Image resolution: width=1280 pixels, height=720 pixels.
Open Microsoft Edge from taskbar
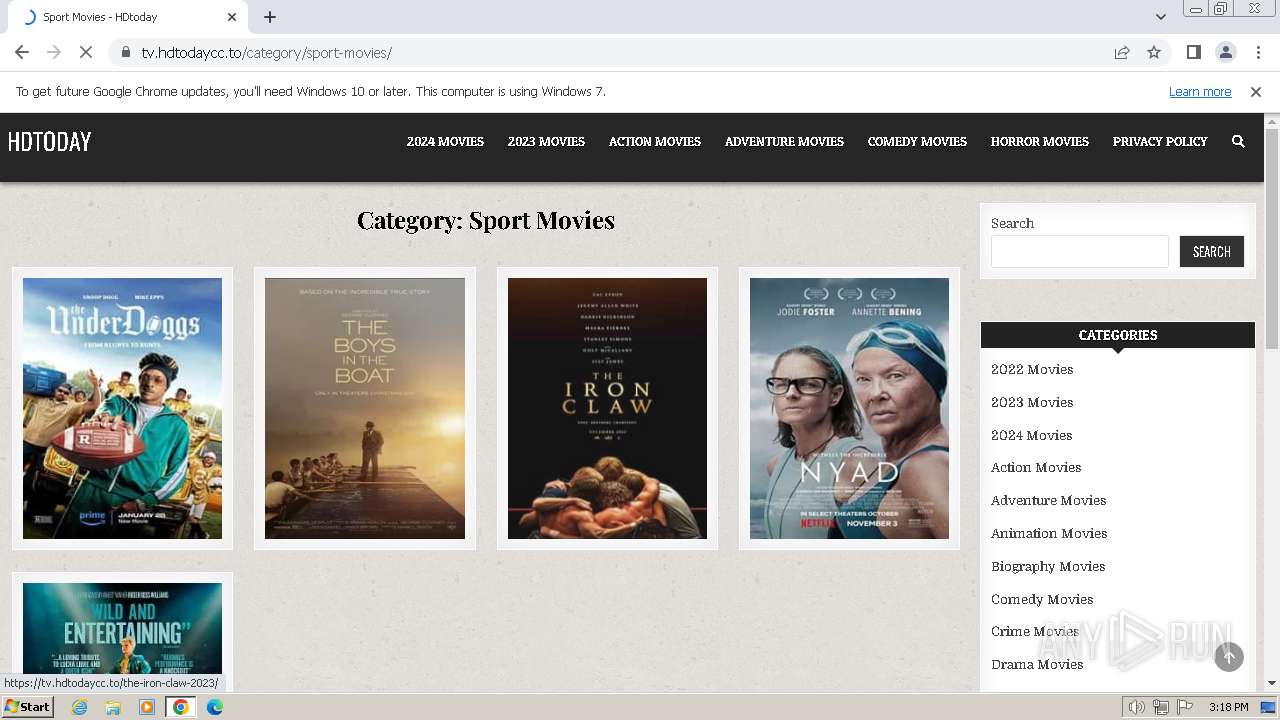[215, 707]
